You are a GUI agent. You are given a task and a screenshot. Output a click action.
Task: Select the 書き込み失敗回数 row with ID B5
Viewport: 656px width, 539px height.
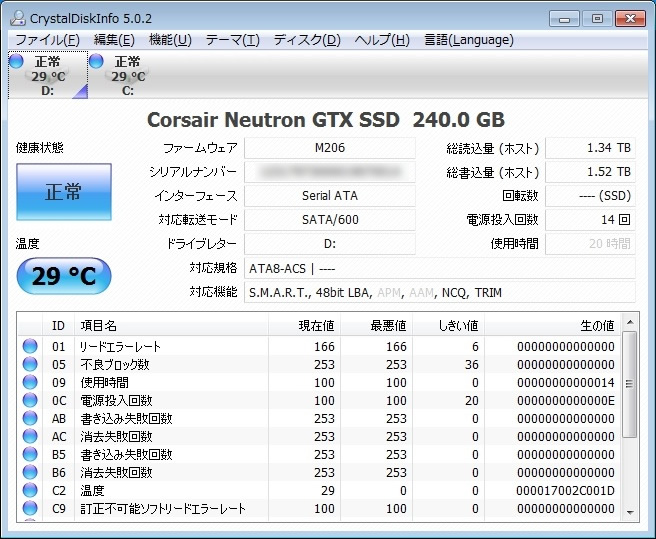point(319,454)
